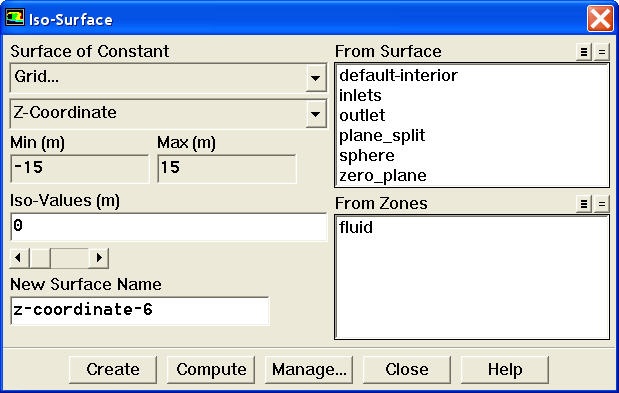Nudge iso-value slider left arrow
The height and width of the screenshot is (393, 619).
(x=19, y=258)
